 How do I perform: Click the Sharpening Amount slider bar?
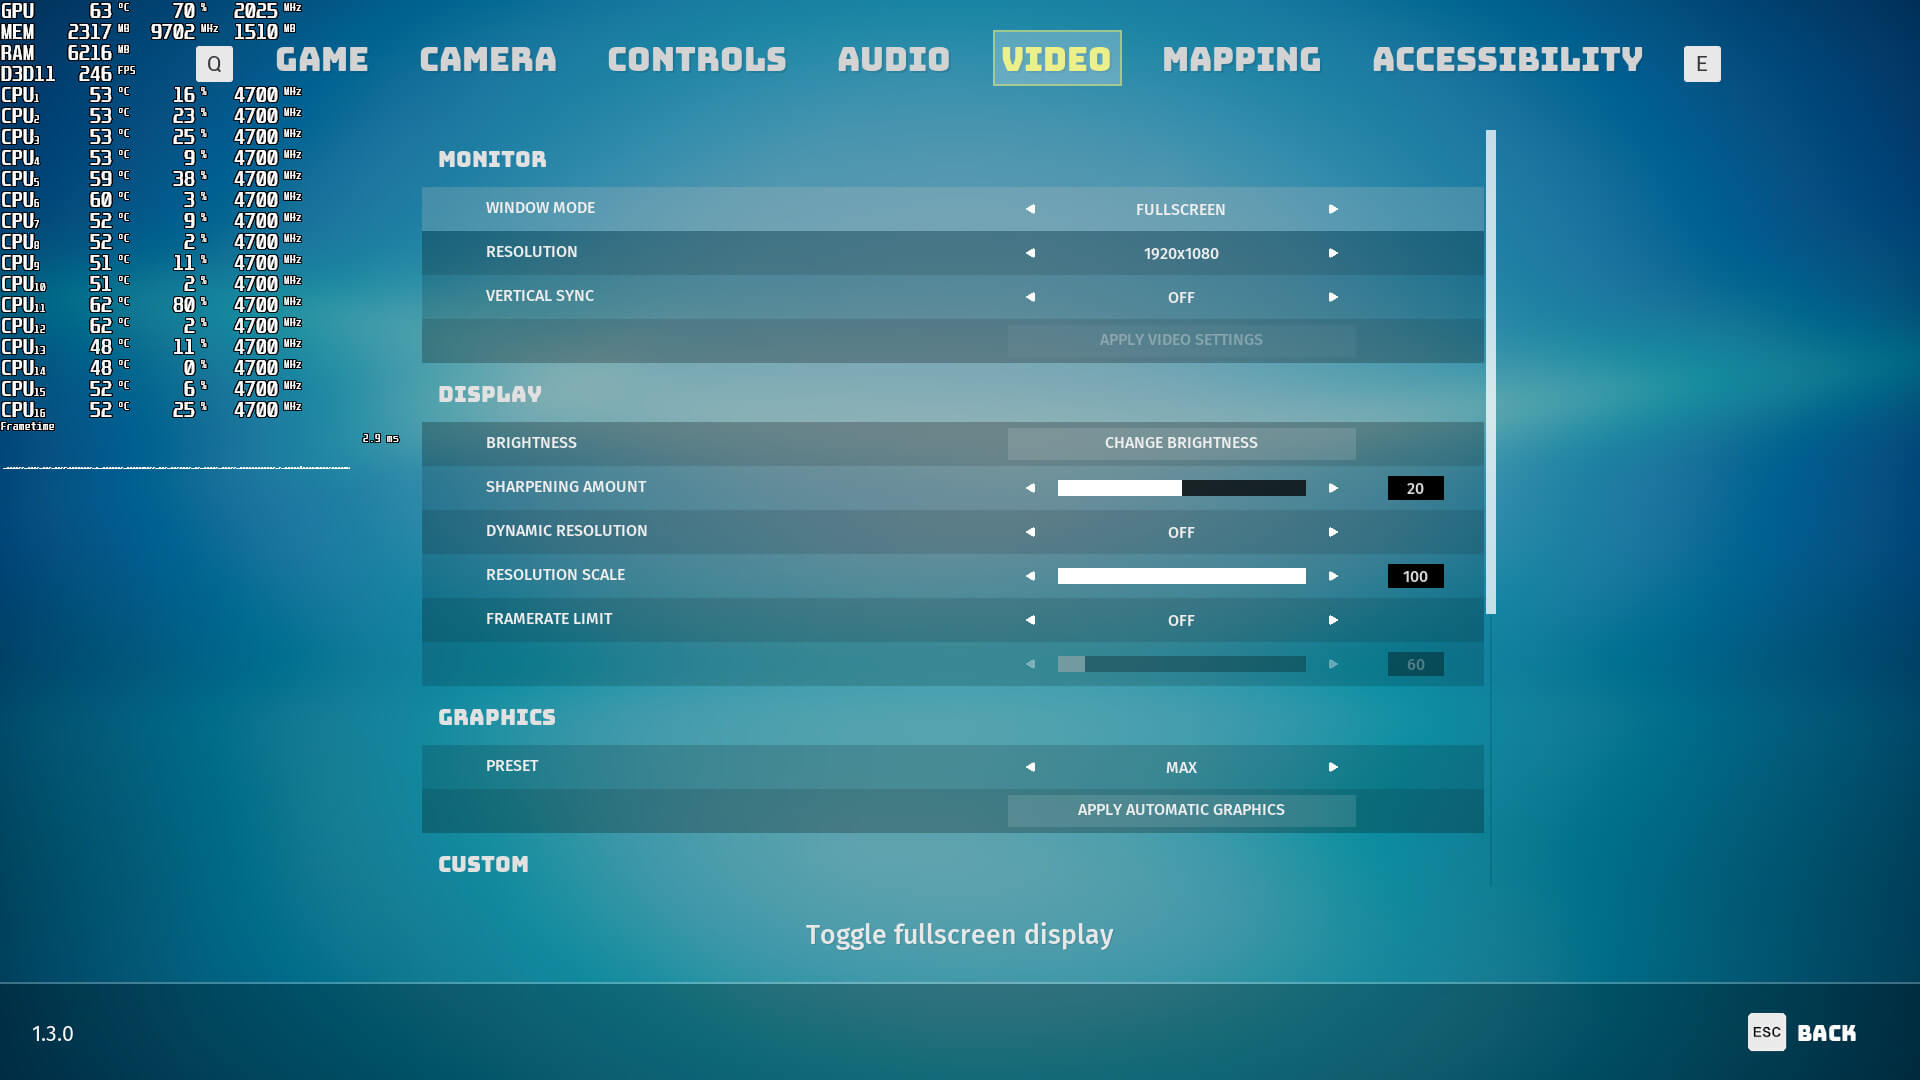[1181, 488]
